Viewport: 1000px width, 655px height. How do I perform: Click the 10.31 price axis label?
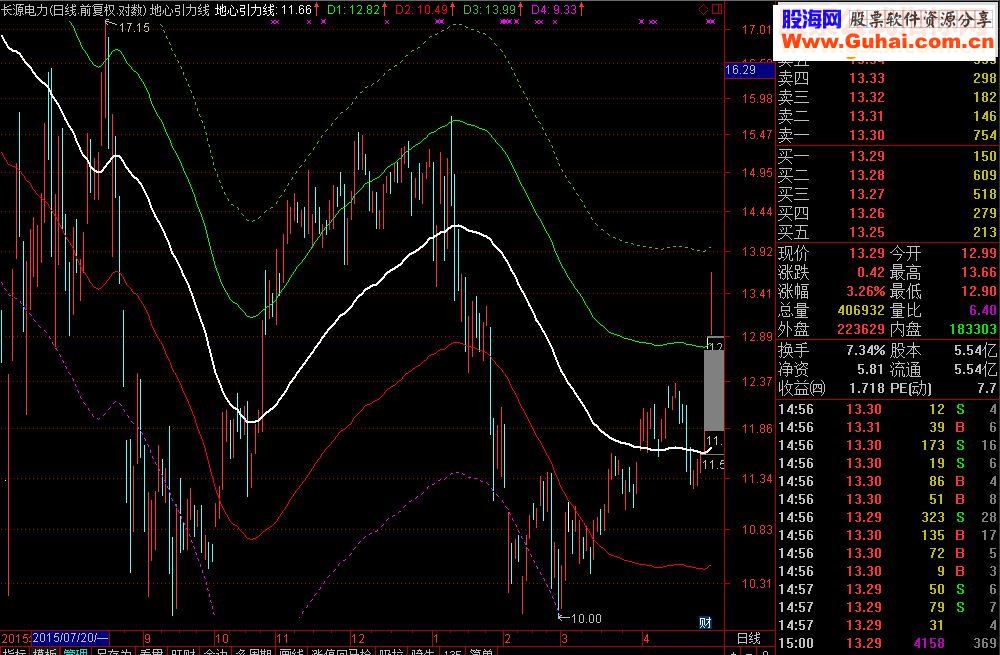(x=756, y=583)
